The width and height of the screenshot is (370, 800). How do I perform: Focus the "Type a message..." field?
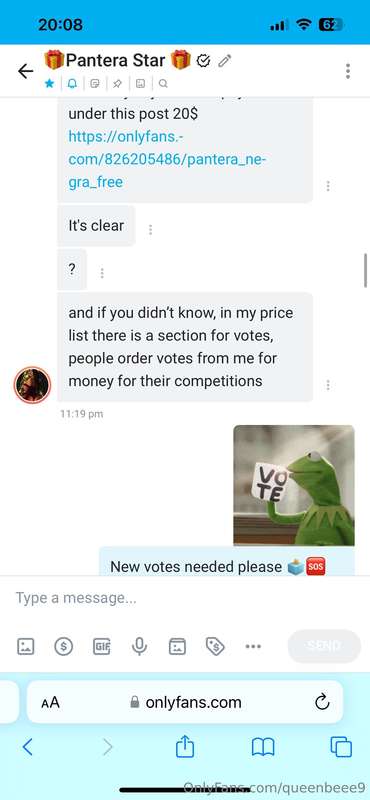(x=185, y=597)
